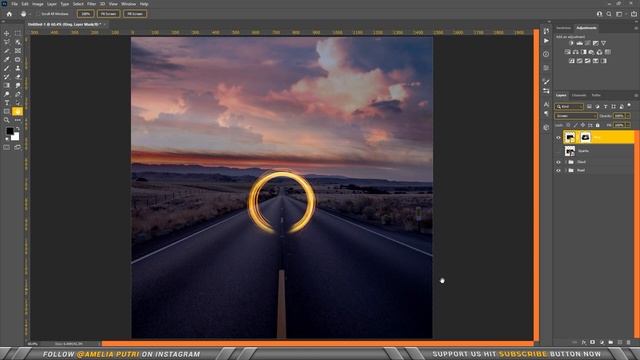
Task: Select the Eyedropper tool
Action: tap(7, 60)
